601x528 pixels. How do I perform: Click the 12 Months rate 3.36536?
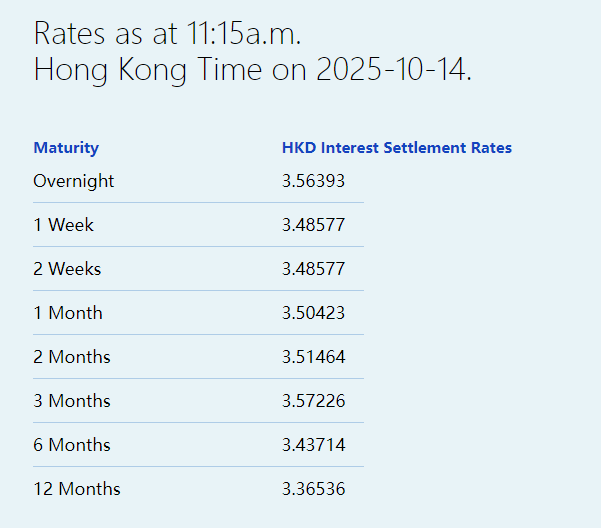tap(314, 489)
